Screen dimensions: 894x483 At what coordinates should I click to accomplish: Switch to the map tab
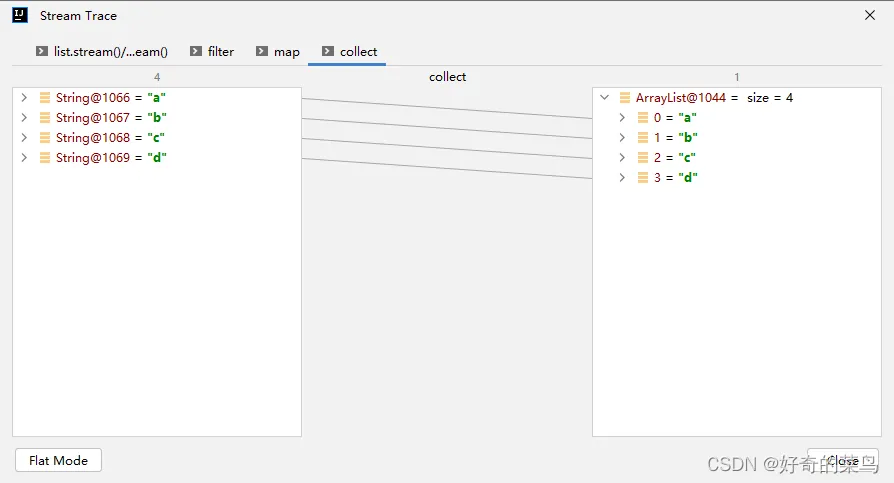pyautogui.click(x=286, y=51)
